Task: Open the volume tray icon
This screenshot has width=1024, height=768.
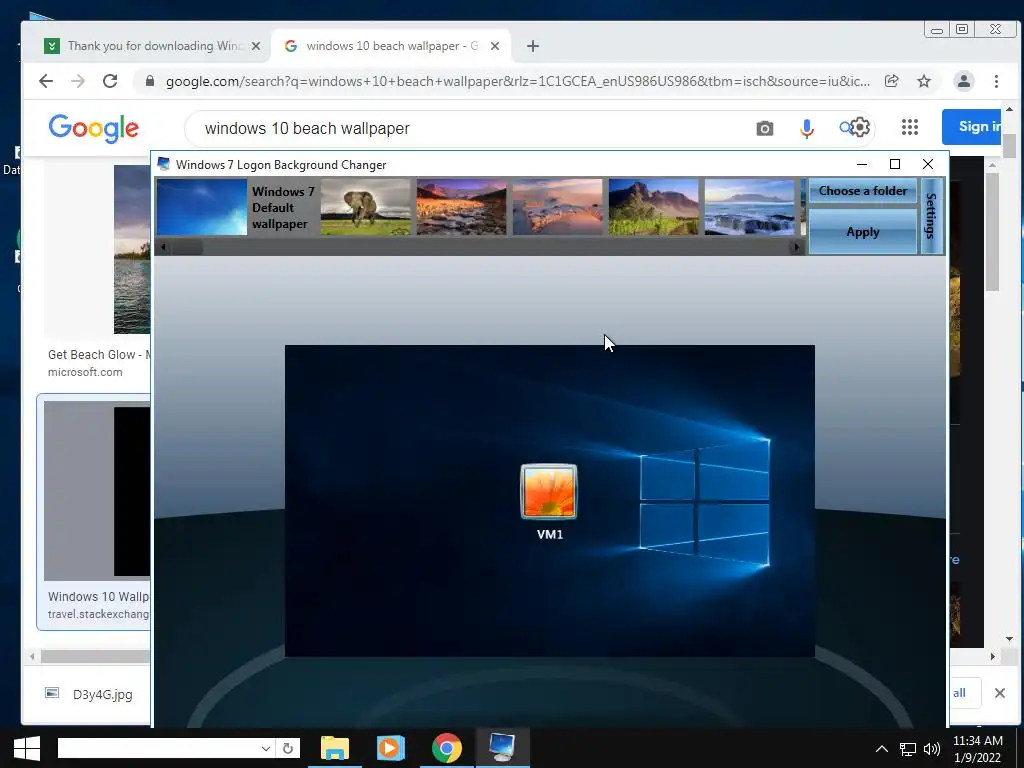Action: pyautogui.click(x=932, y=749)
